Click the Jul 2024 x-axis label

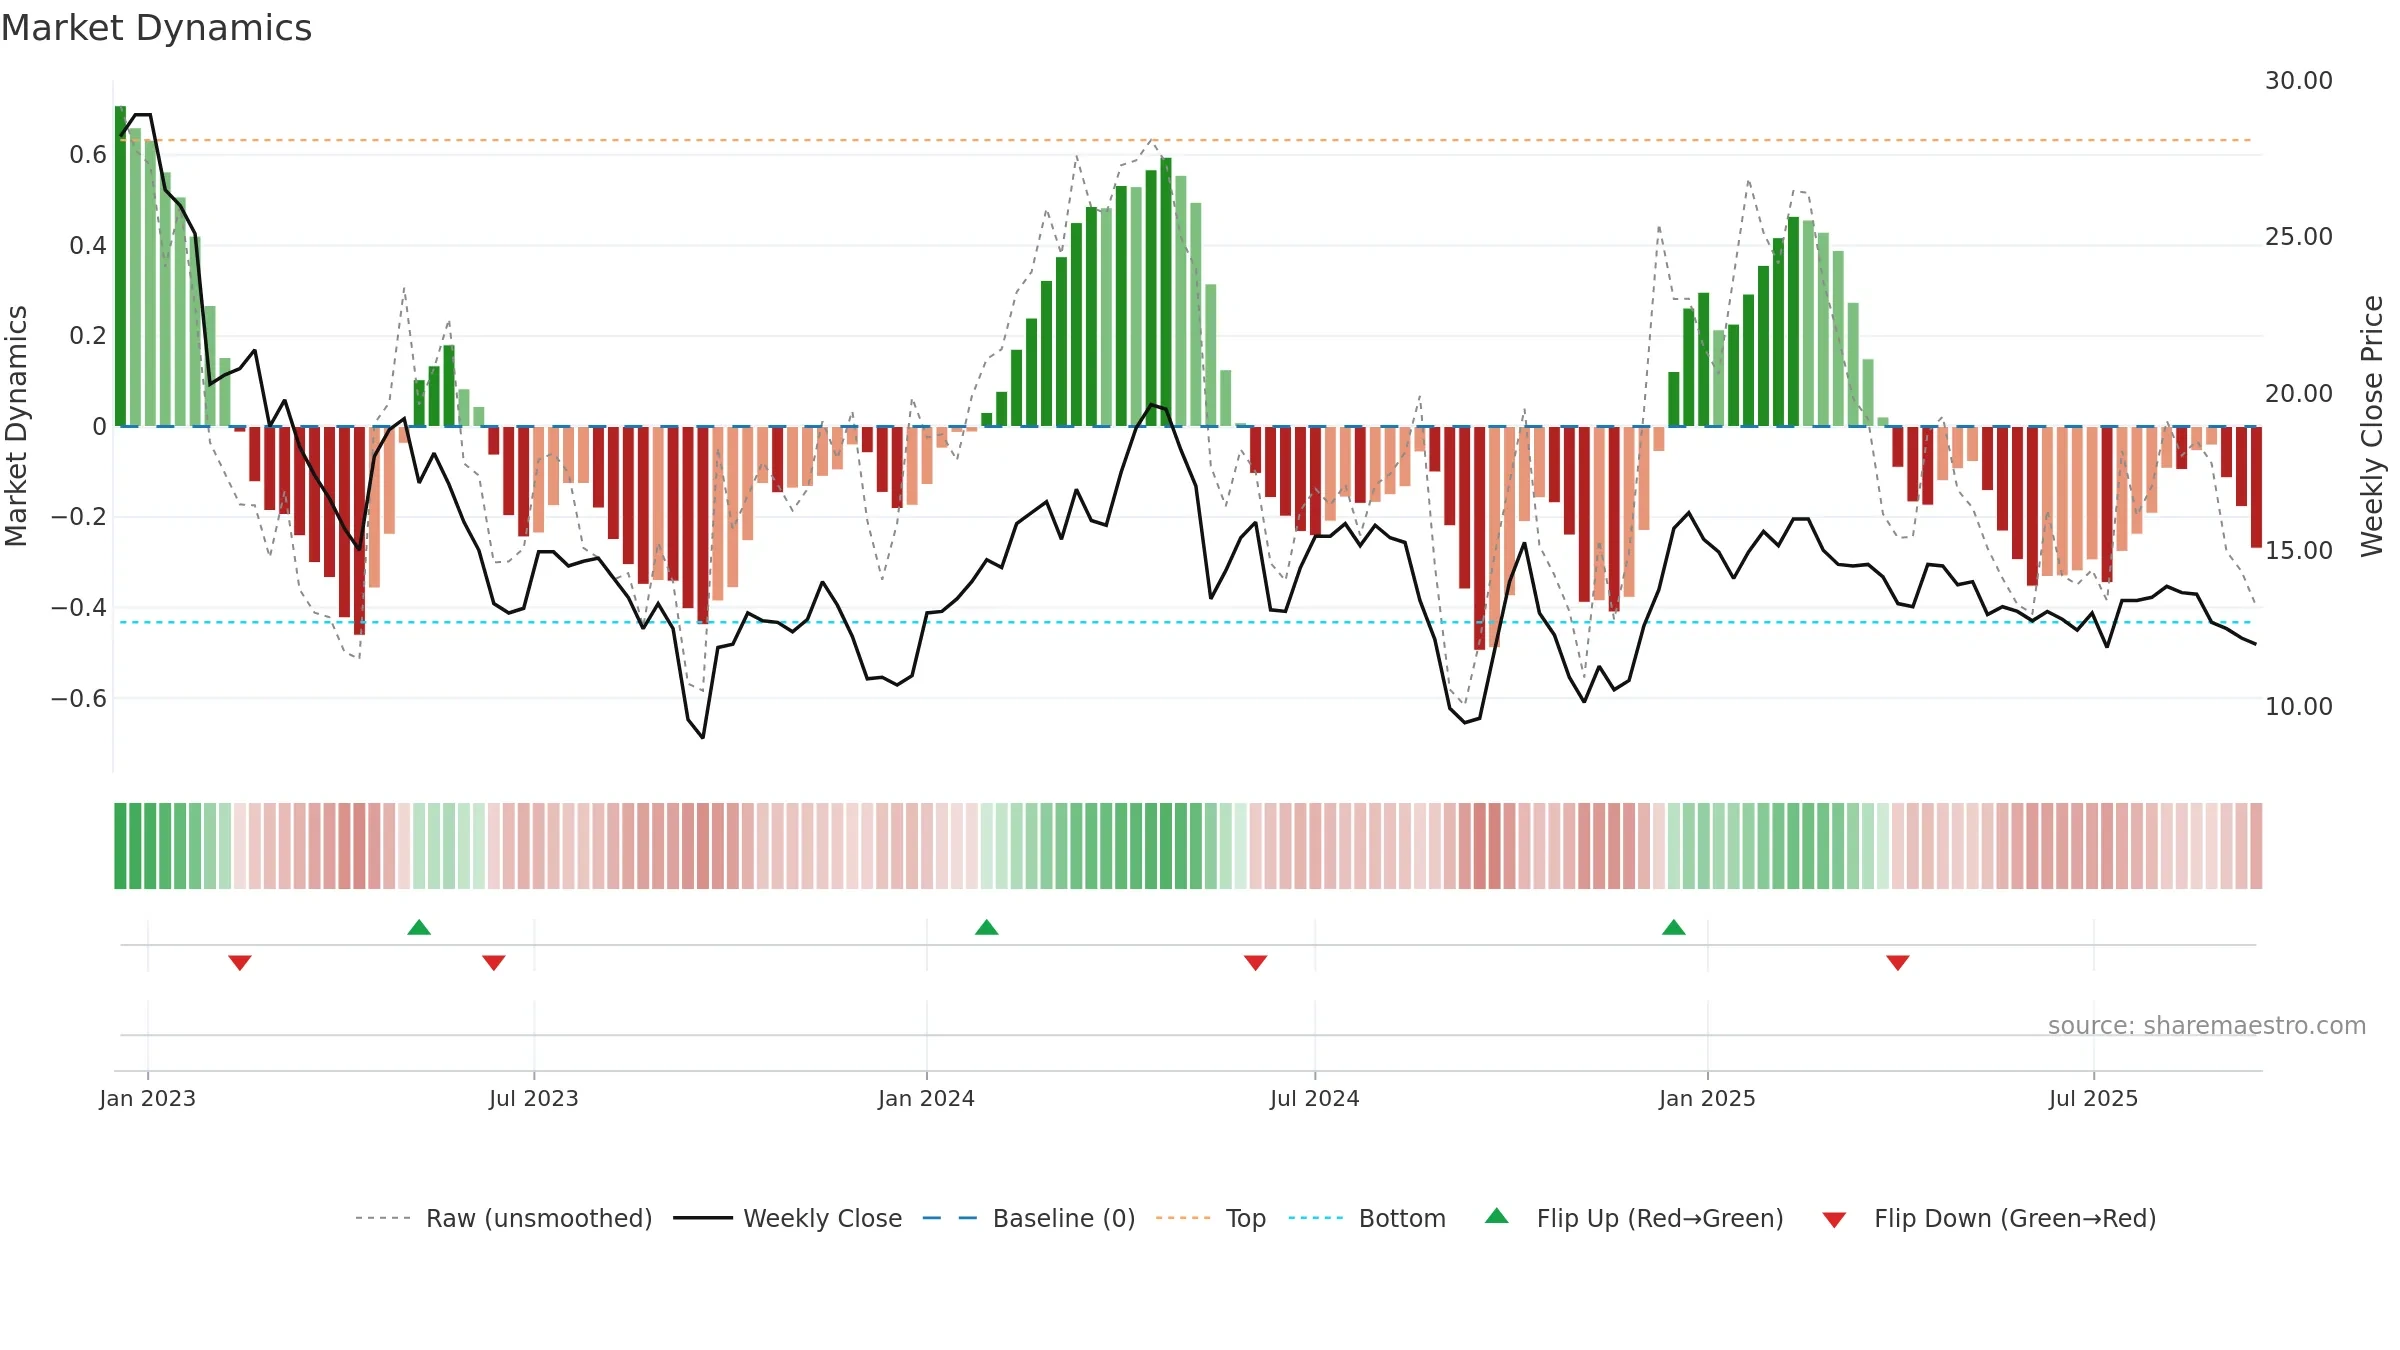pyautogui.click(x=1314, y=1098)
